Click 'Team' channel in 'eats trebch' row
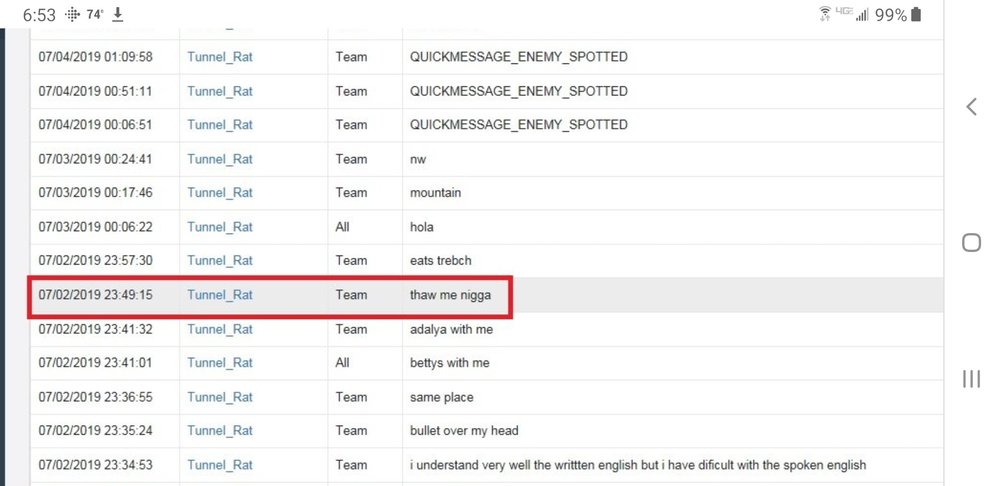1000x486 pixels. tap(351, 261)
